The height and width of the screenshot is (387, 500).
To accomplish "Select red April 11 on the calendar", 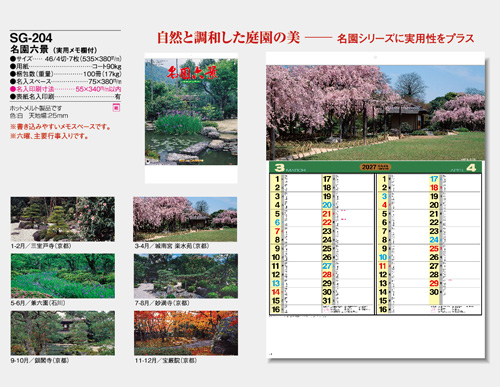I will (x=383, y=266).
